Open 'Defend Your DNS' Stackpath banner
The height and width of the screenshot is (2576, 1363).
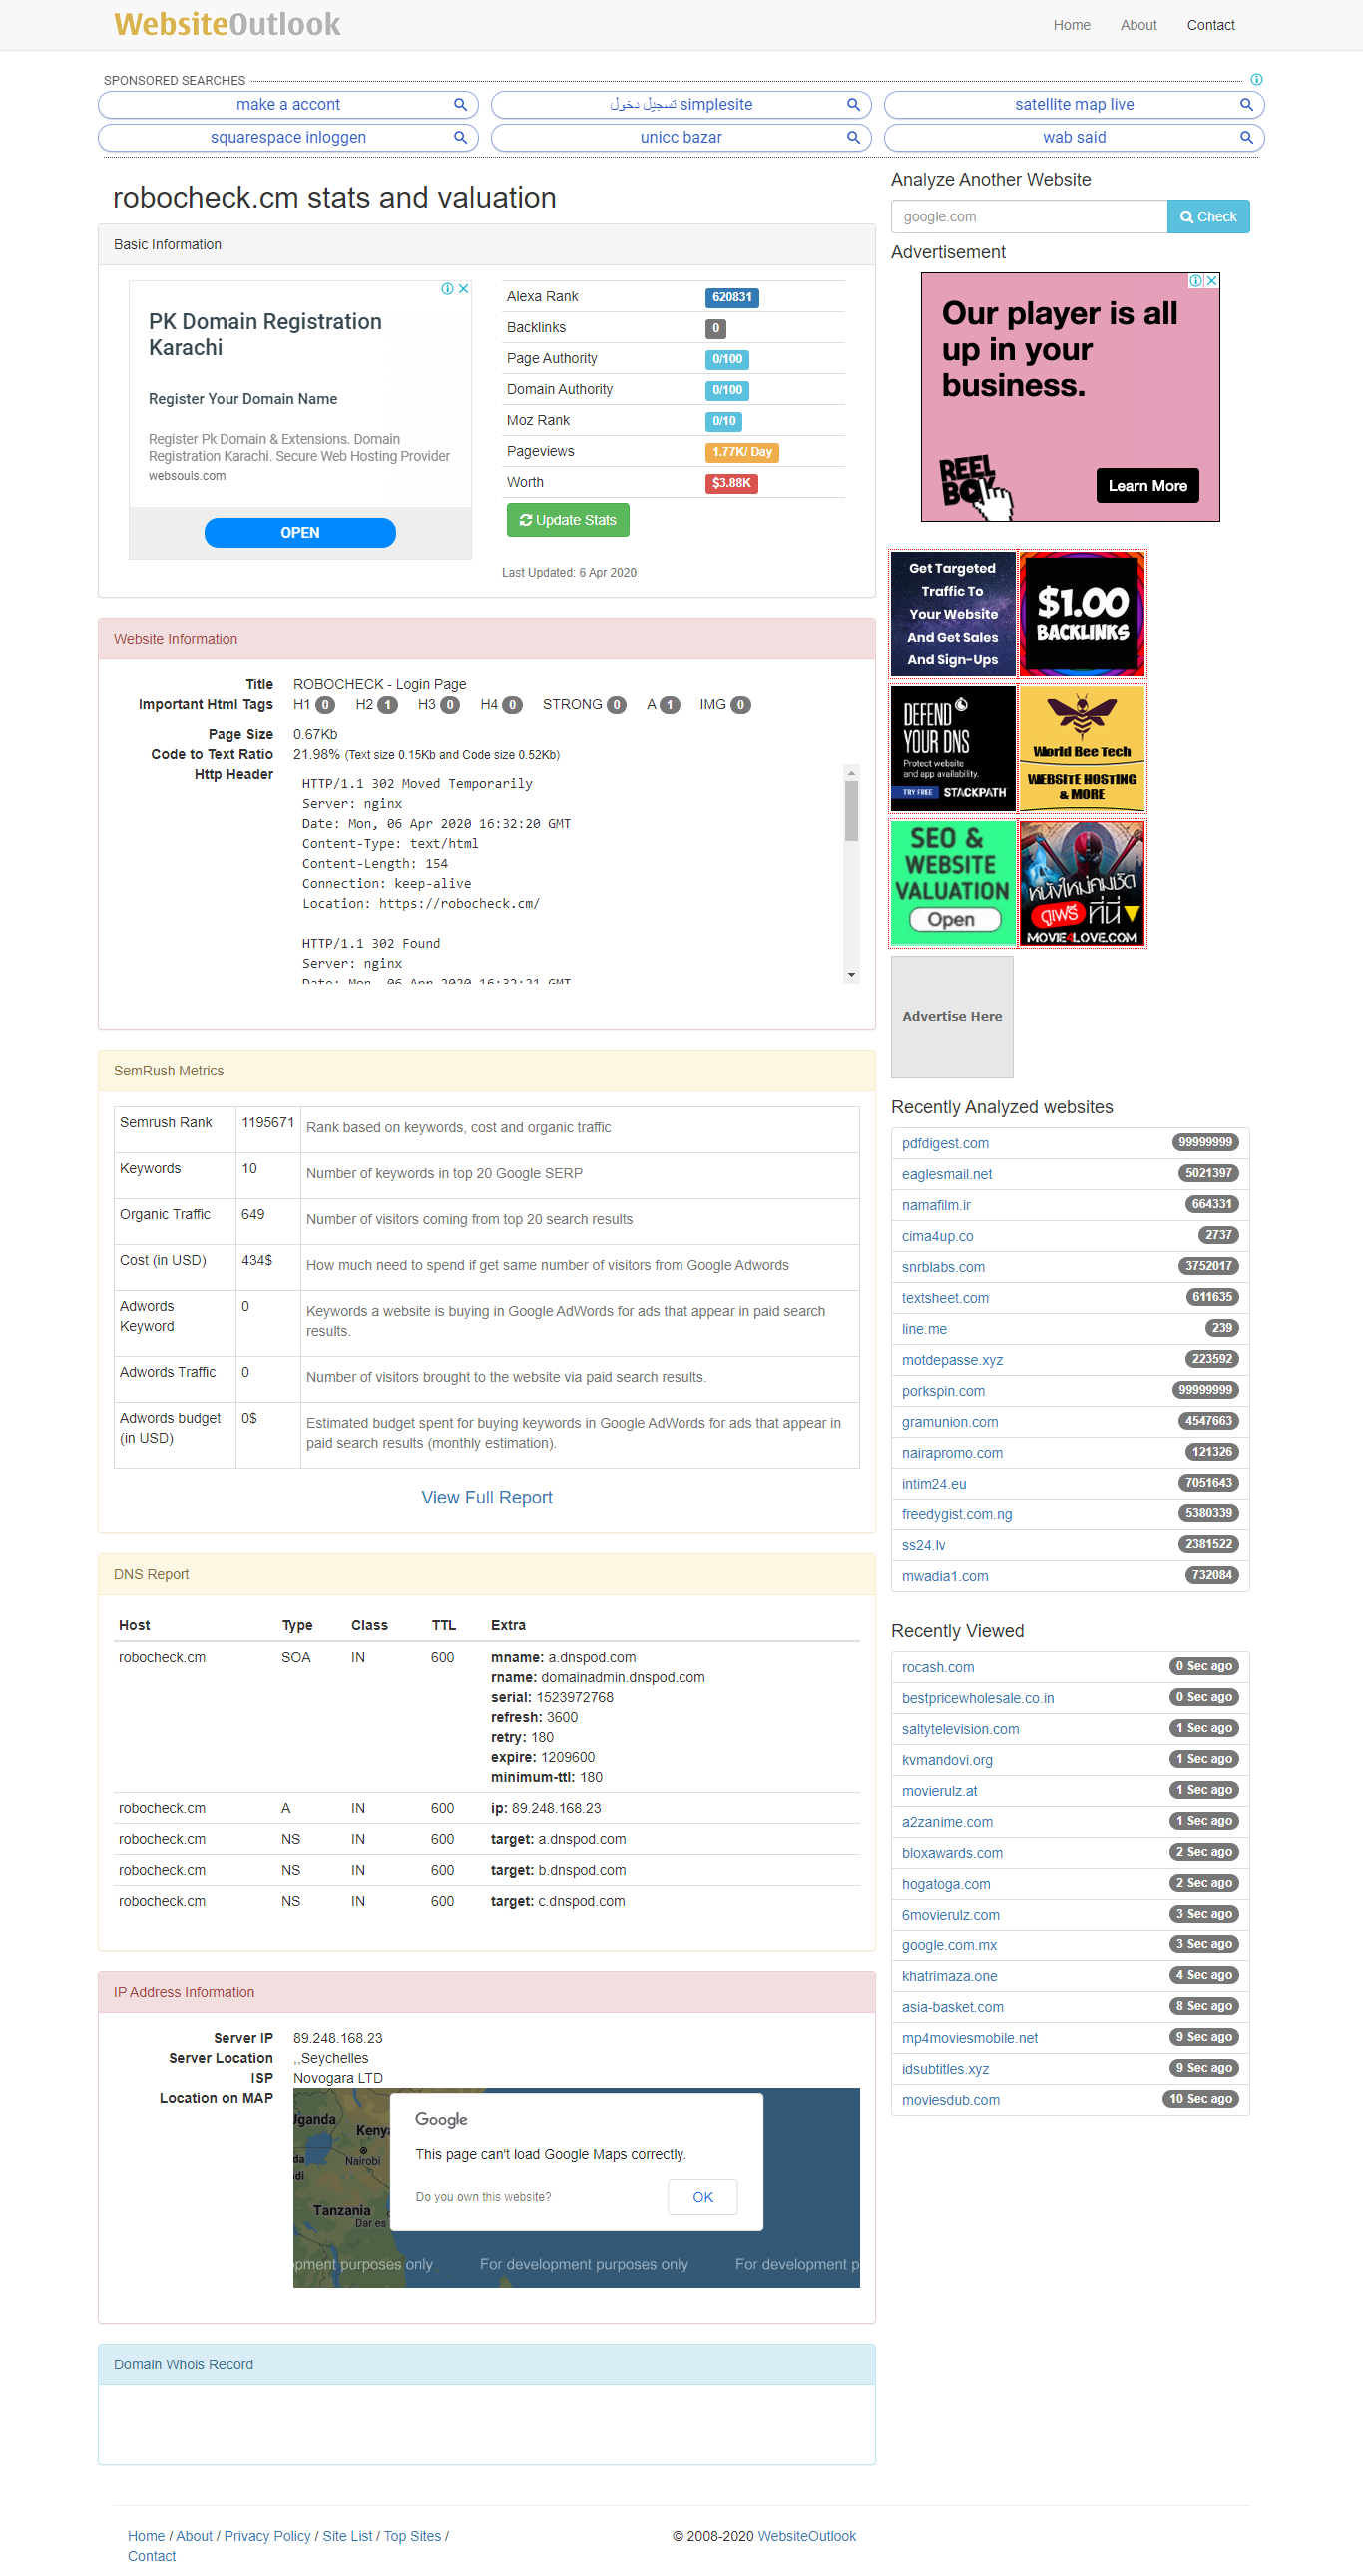[x=952, y=748]
